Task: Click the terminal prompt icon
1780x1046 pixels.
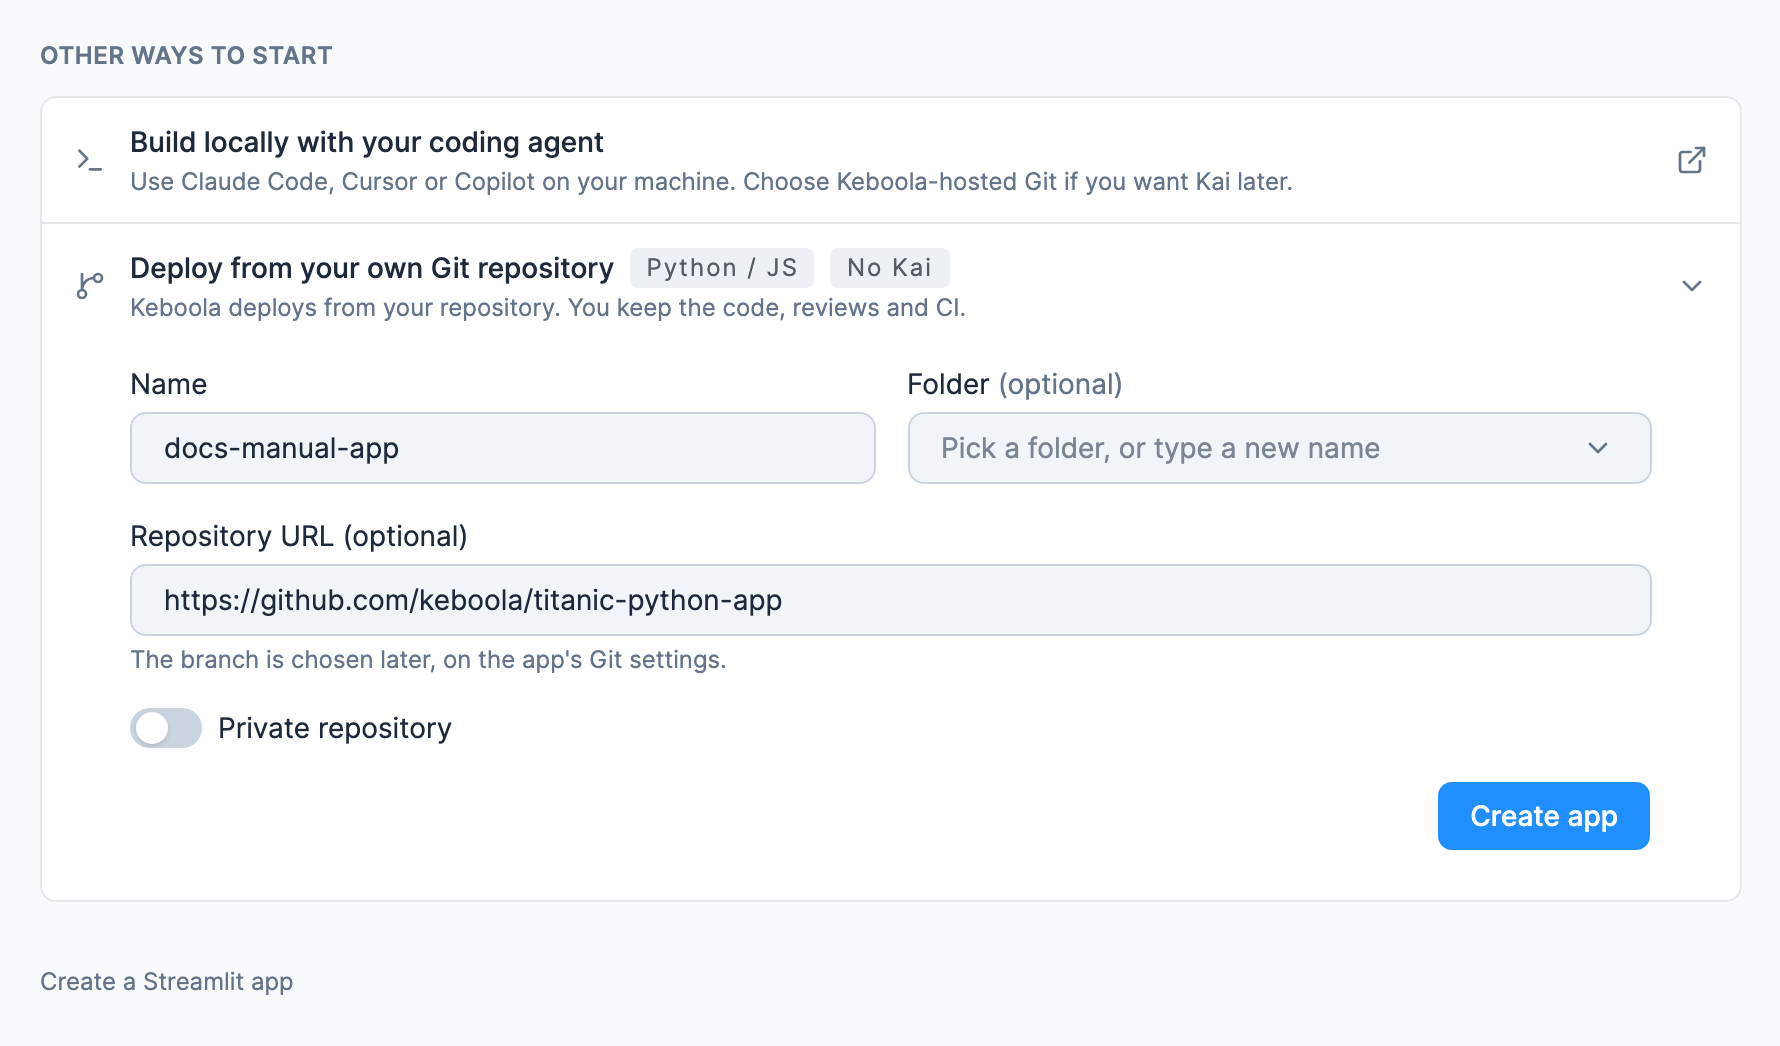Action: point(90,160)
